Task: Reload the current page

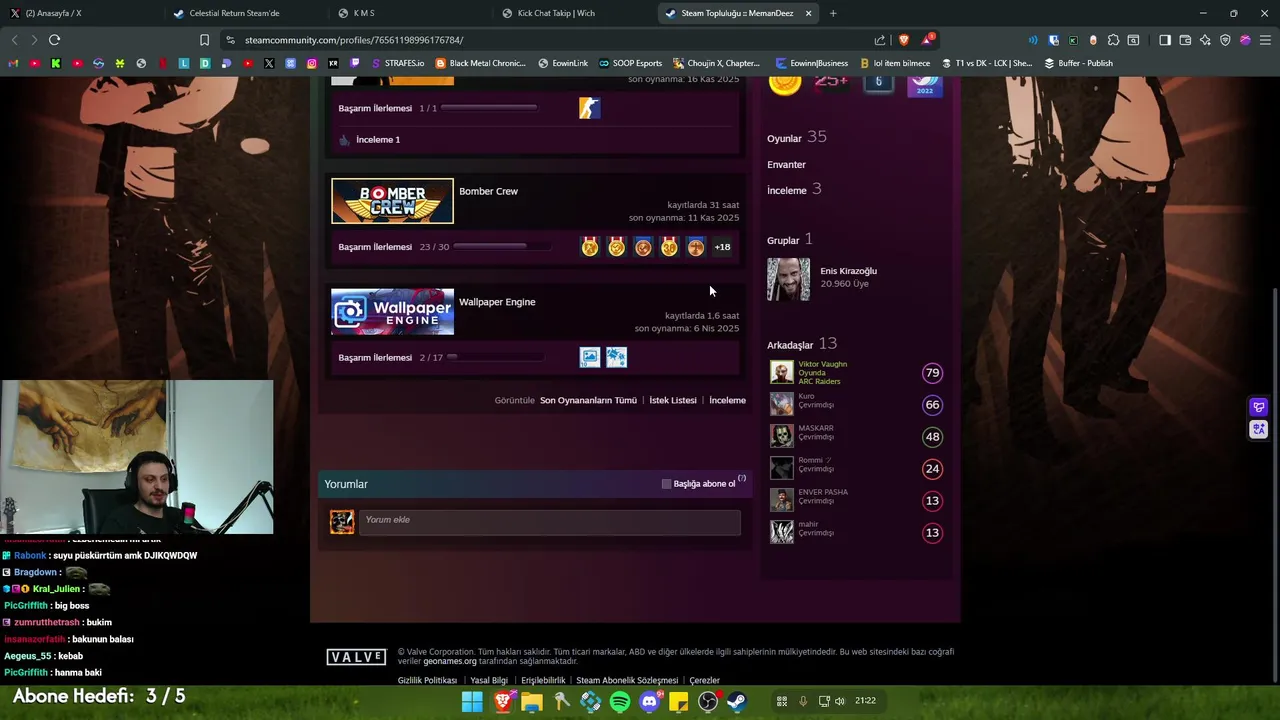Action: tap(54, 40)
